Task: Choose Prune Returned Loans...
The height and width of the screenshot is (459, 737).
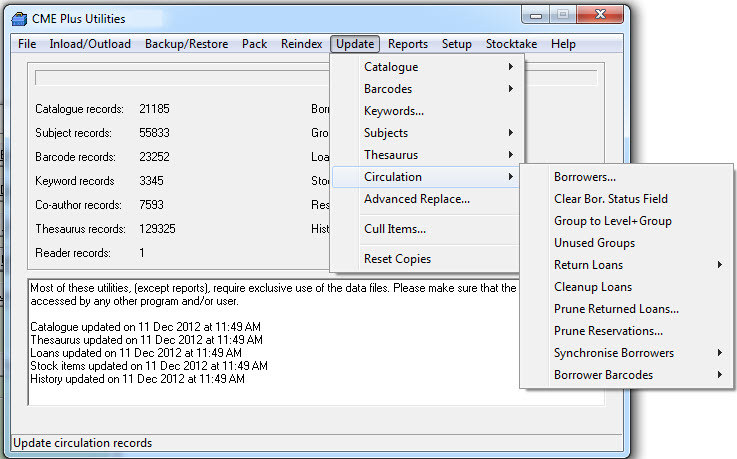Action: tap(627, 309)
